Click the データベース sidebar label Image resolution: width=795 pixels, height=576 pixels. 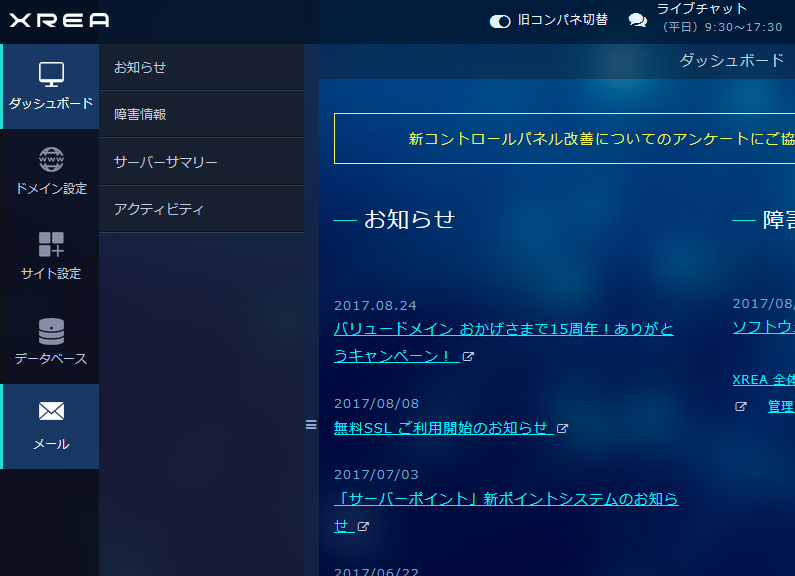click(51, 358)
